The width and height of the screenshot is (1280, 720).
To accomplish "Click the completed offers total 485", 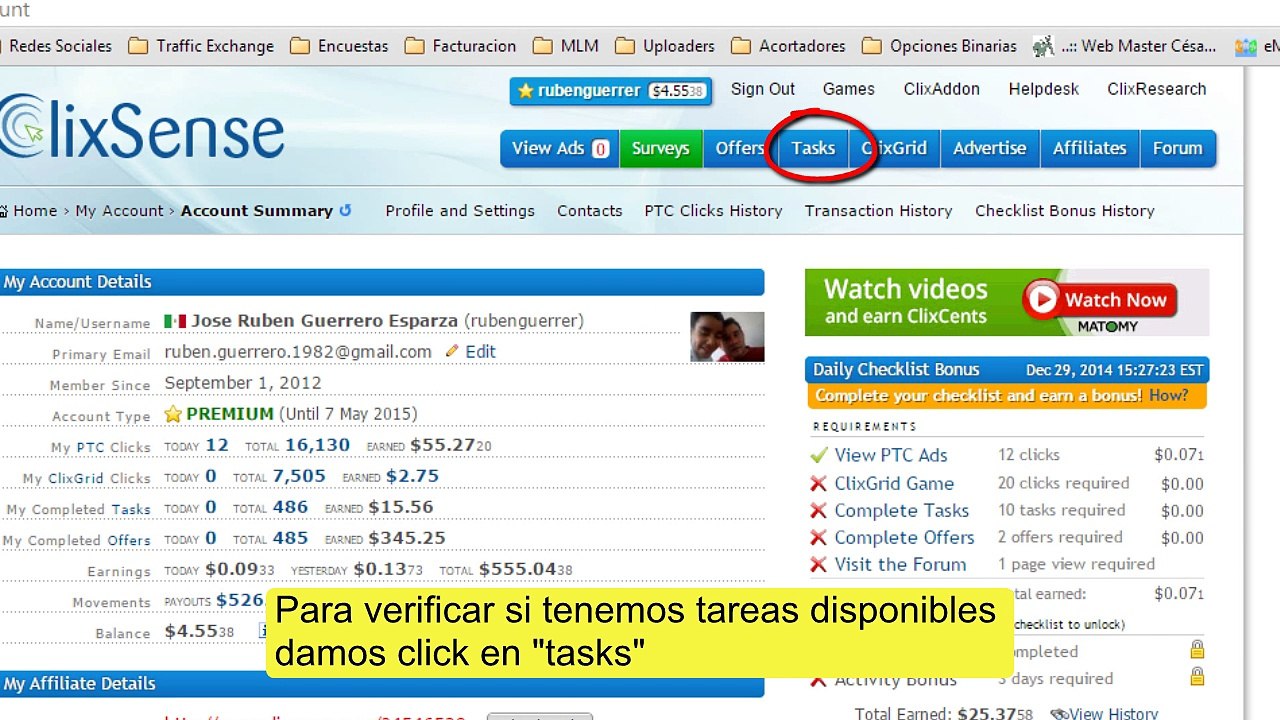I will (x=290, y=539).
